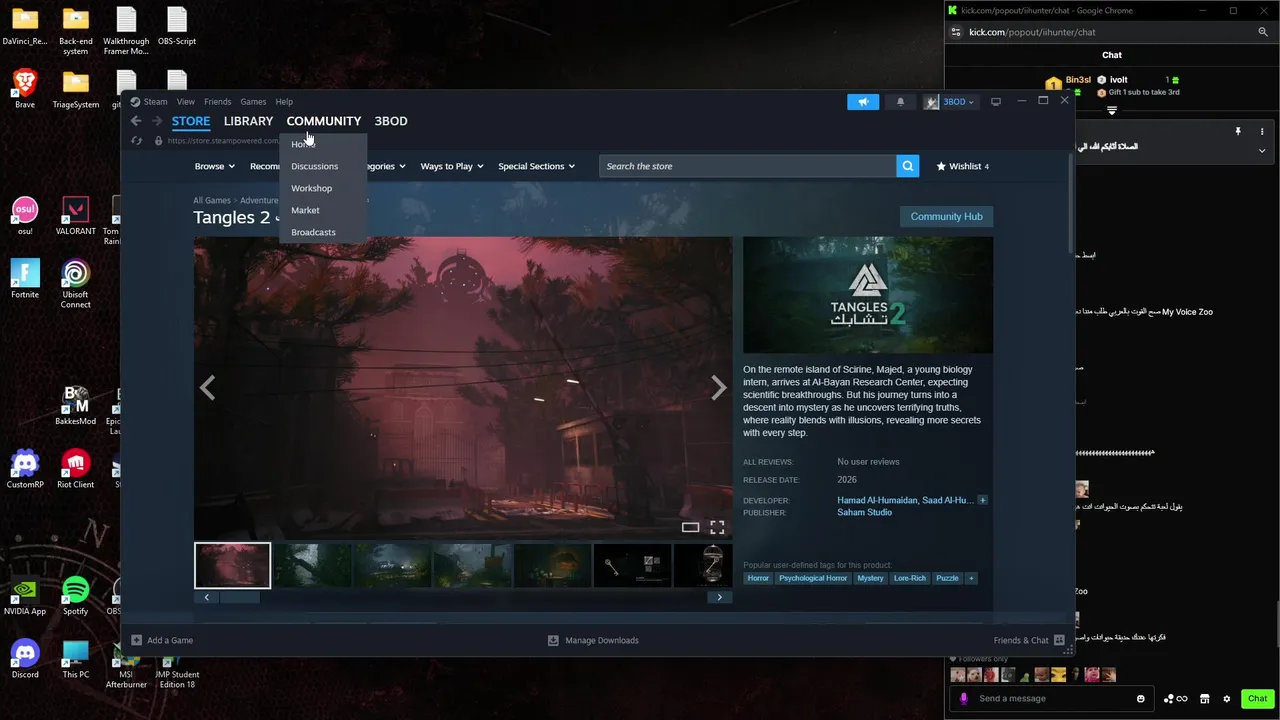Move thumbnail strip back with left arrow
This screenshot has width=1280, height=720.
(207, 597)
